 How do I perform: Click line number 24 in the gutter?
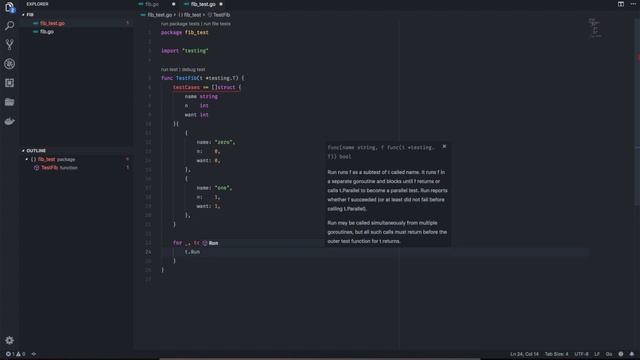coord(148,252)
